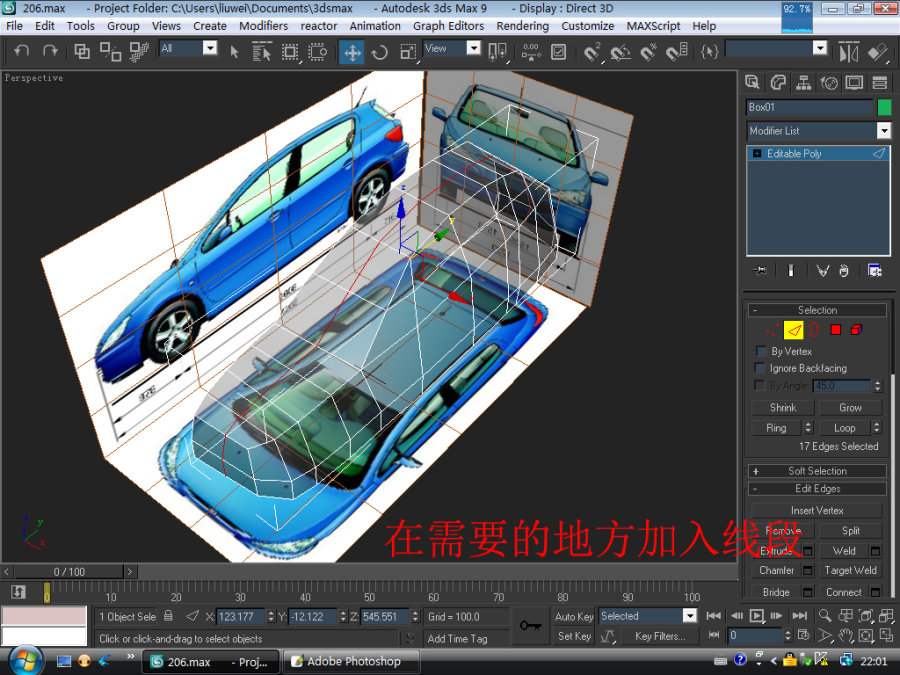Select the Move tool

(352, 53)
